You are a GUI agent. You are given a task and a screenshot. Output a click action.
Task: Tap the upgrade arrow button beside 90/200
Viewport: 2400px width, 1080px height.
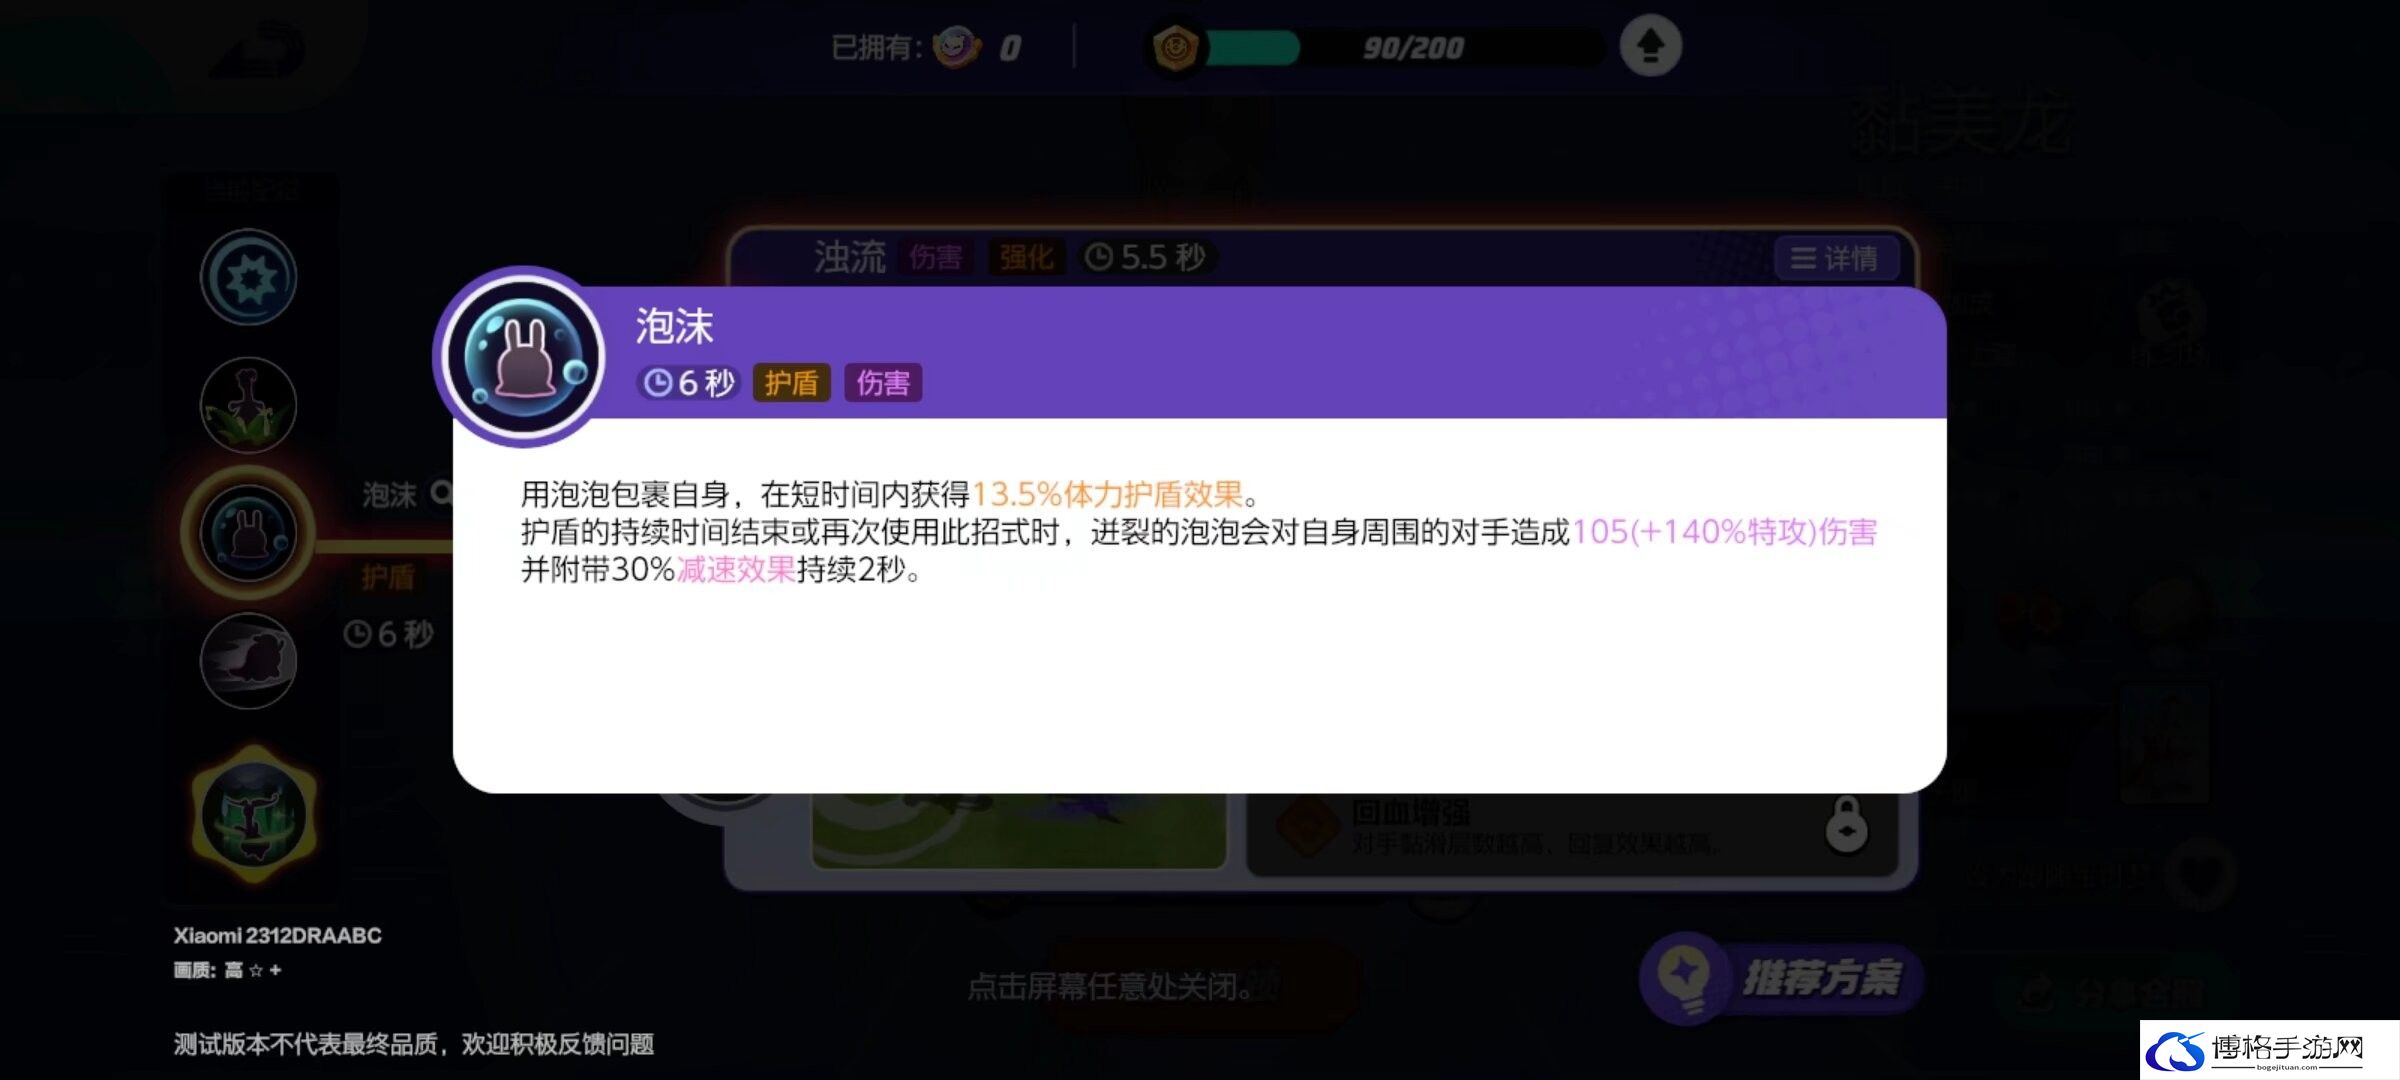click(1650, 46)
